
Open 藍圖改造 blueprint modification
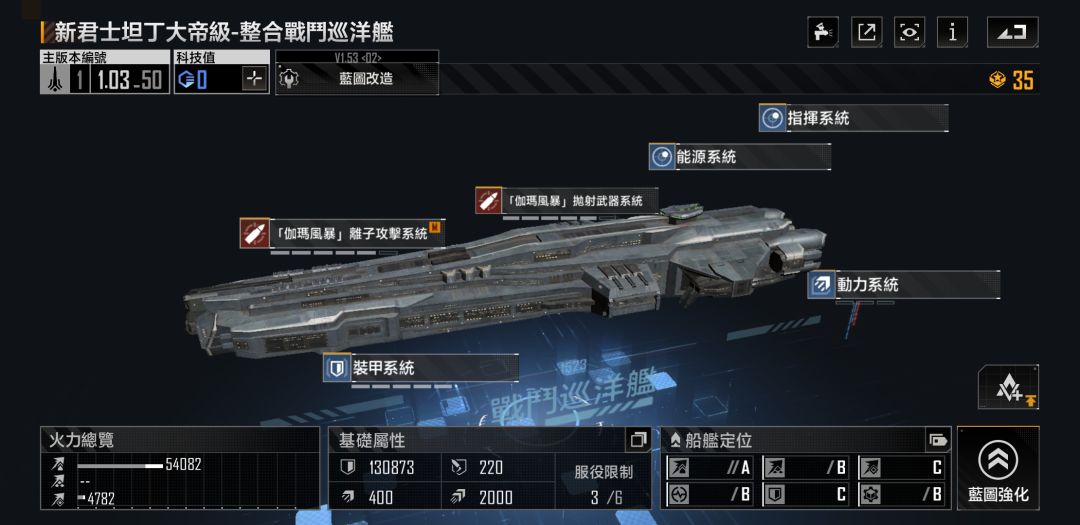[357, 79]
